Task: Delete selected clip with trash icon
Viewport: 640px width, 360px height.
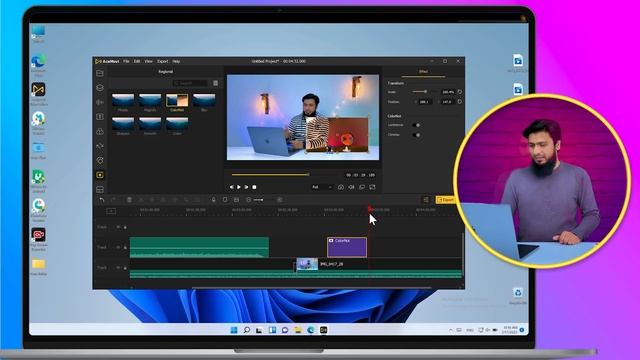Action: (x=129, y=200)
